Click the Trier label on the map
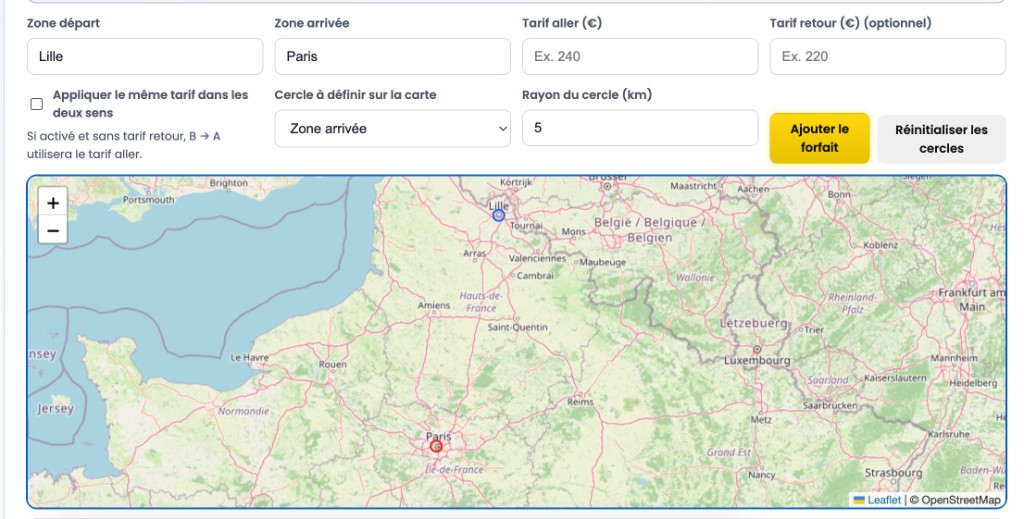This screenshot has height=519, width=1024. coord(814,330)
